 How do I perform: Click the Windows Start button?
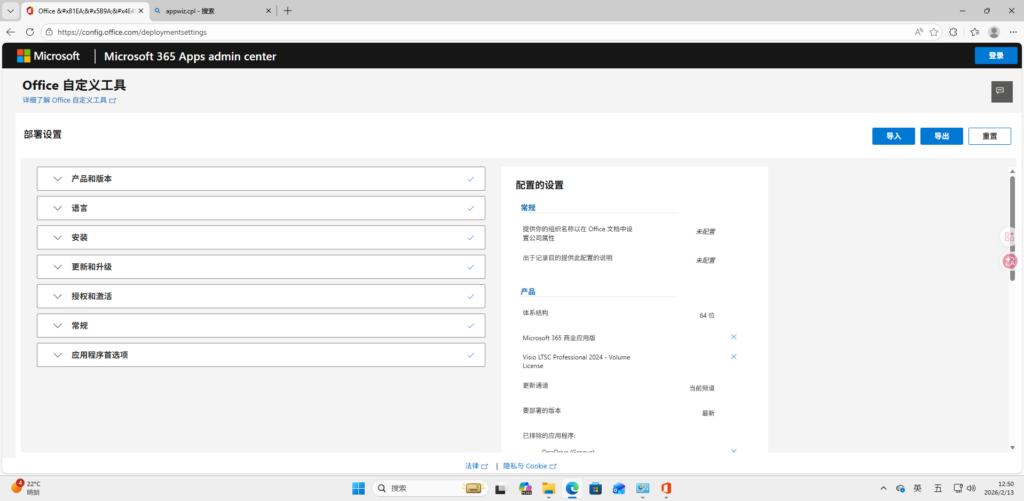(x=358, y=488)
